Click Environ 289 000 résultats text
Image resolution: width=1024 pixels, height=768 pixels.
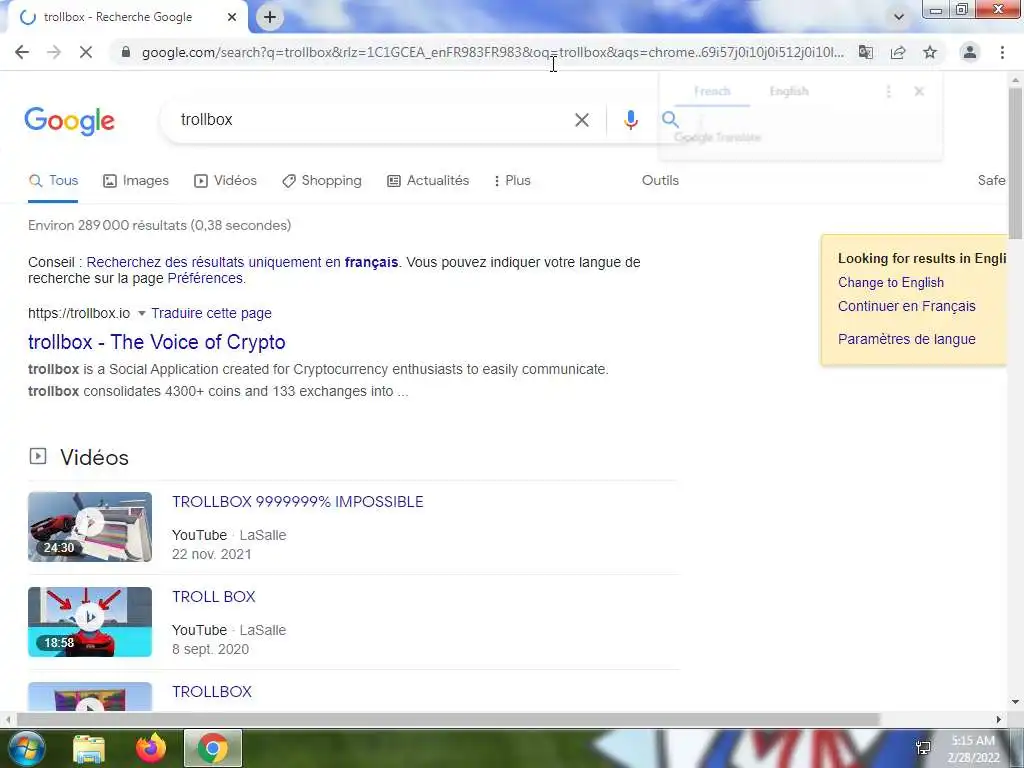159,225
